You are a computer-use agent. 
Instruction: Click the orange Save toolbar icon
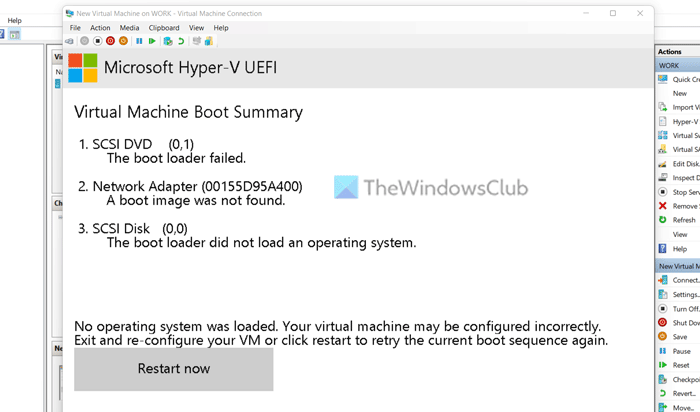[123, 41]
